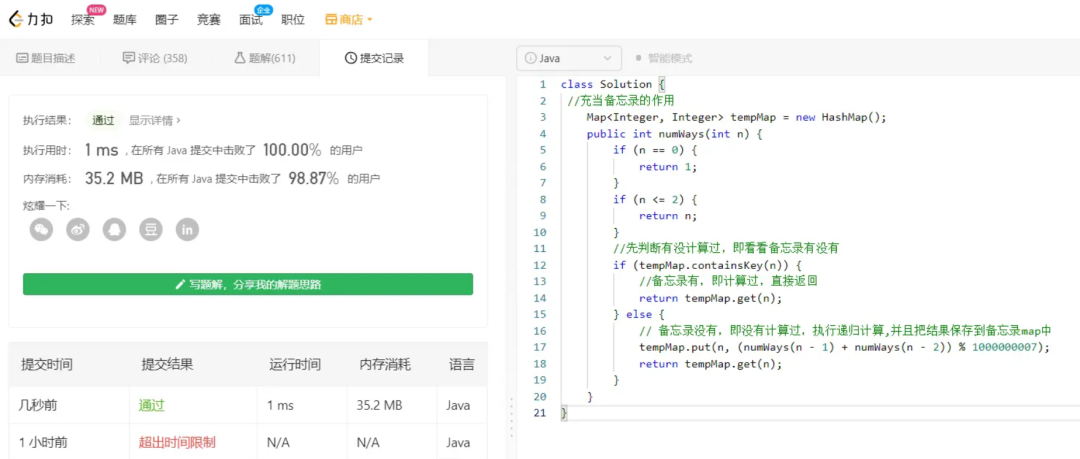
Task: Place cursor on tempMap.put line
Action: (844, 347)
